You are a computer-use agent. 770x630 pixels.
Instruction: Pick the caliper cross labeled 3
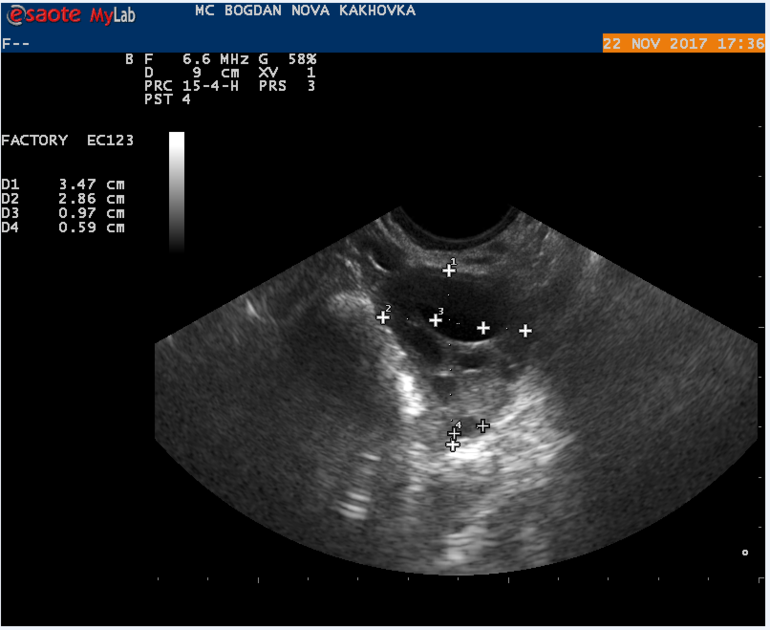click(436, 320)
